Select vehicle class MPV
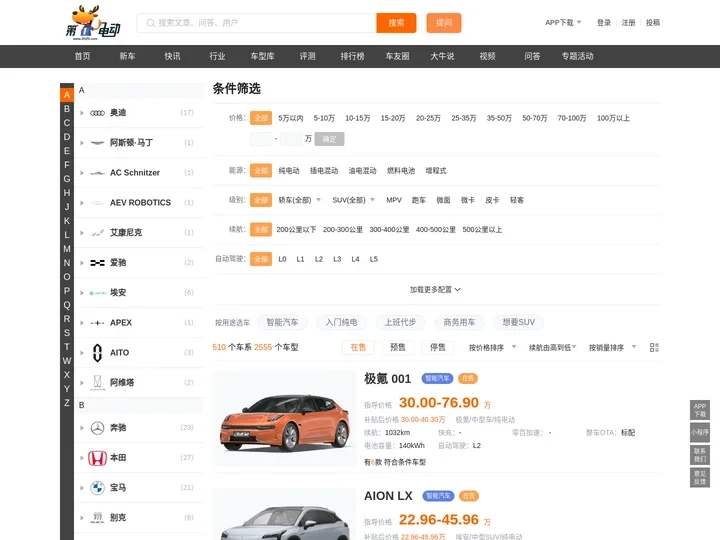 point(394,200)
